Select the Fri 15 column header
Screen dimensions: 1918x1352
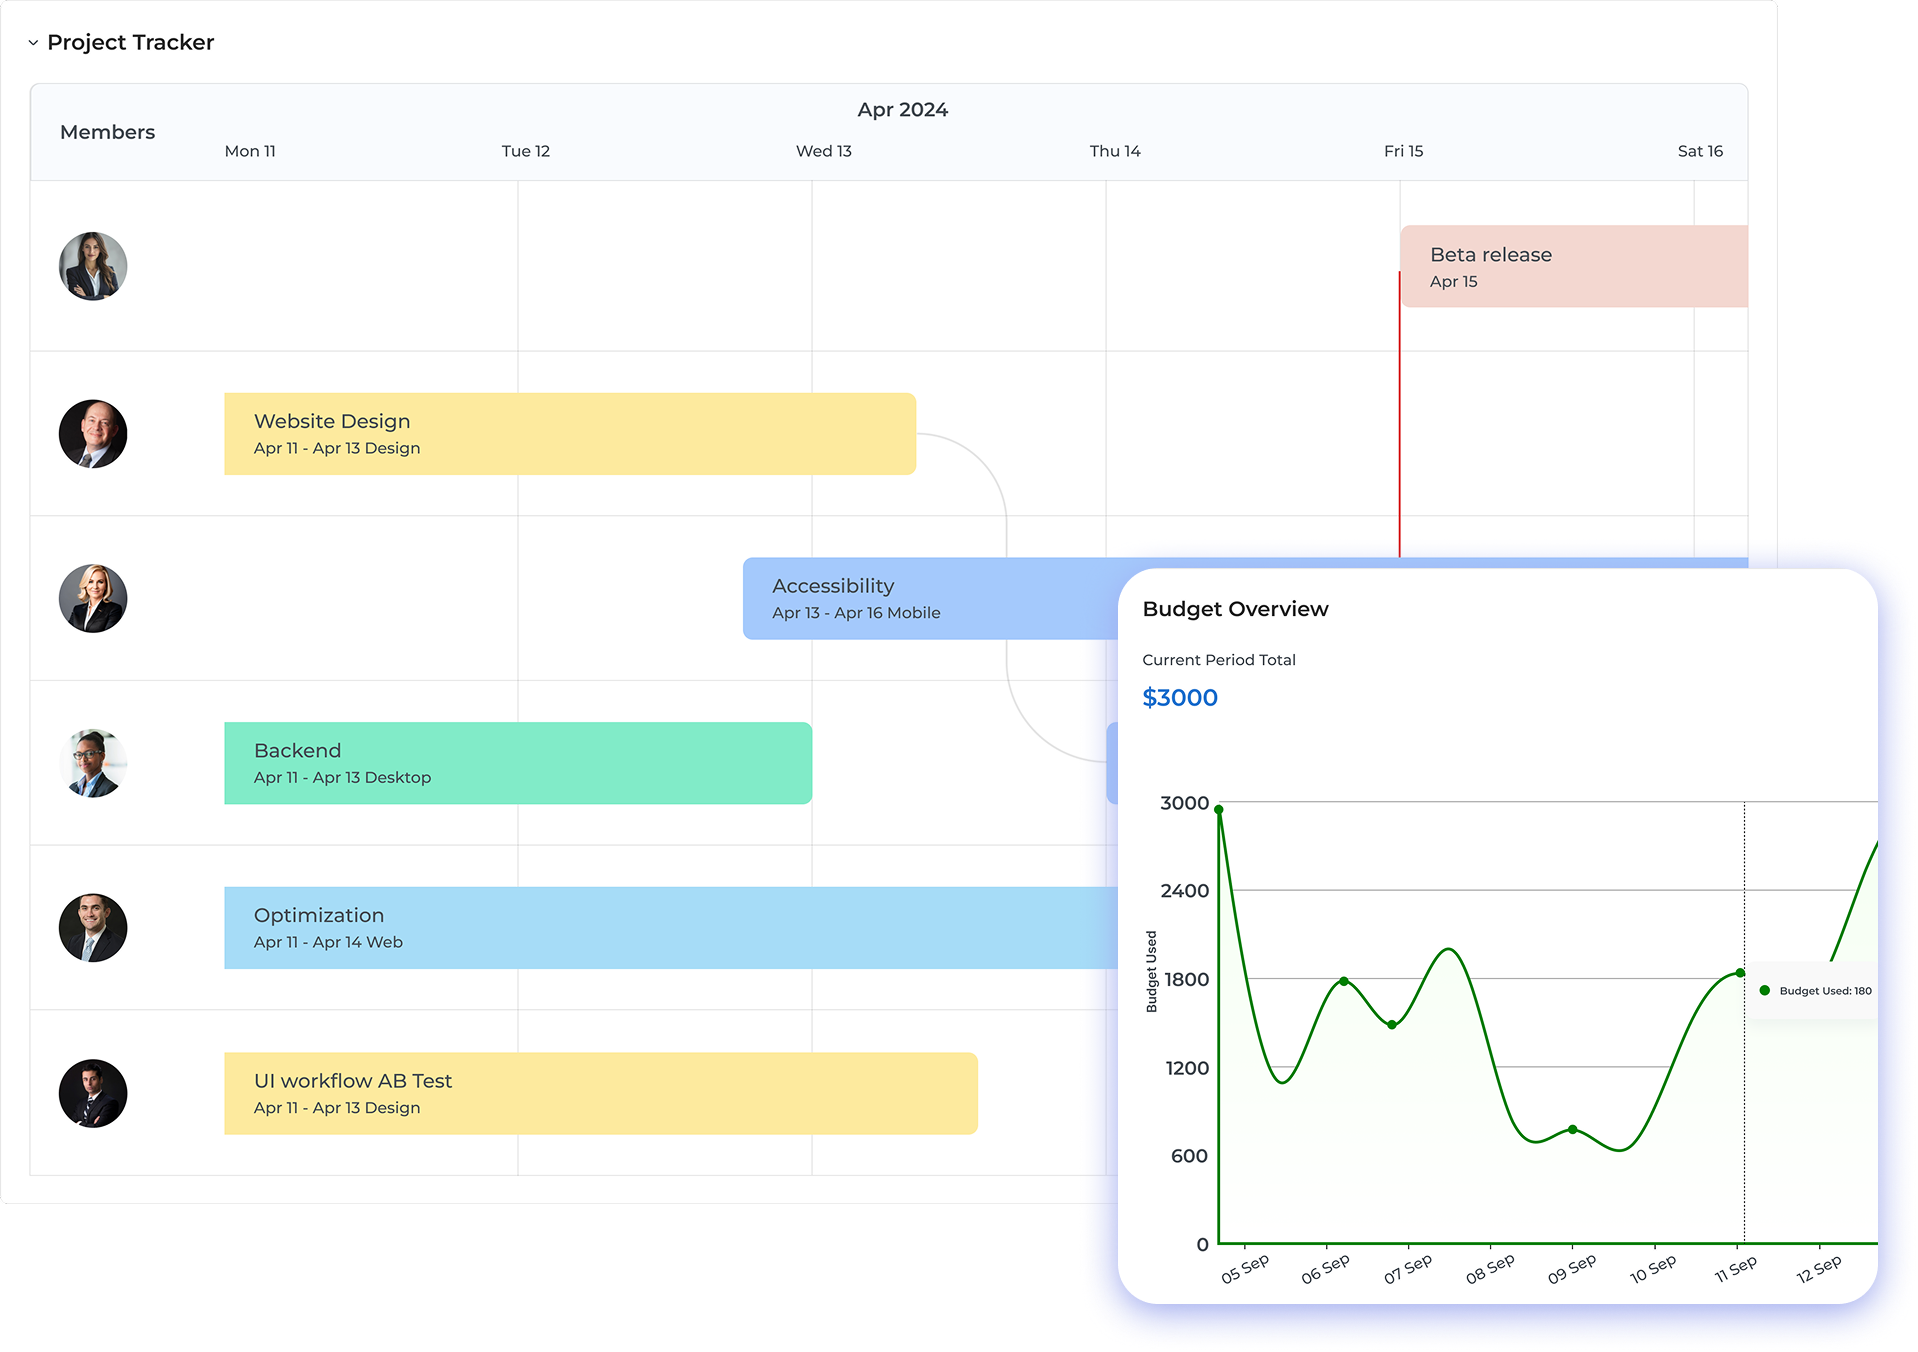[1403, 151]
